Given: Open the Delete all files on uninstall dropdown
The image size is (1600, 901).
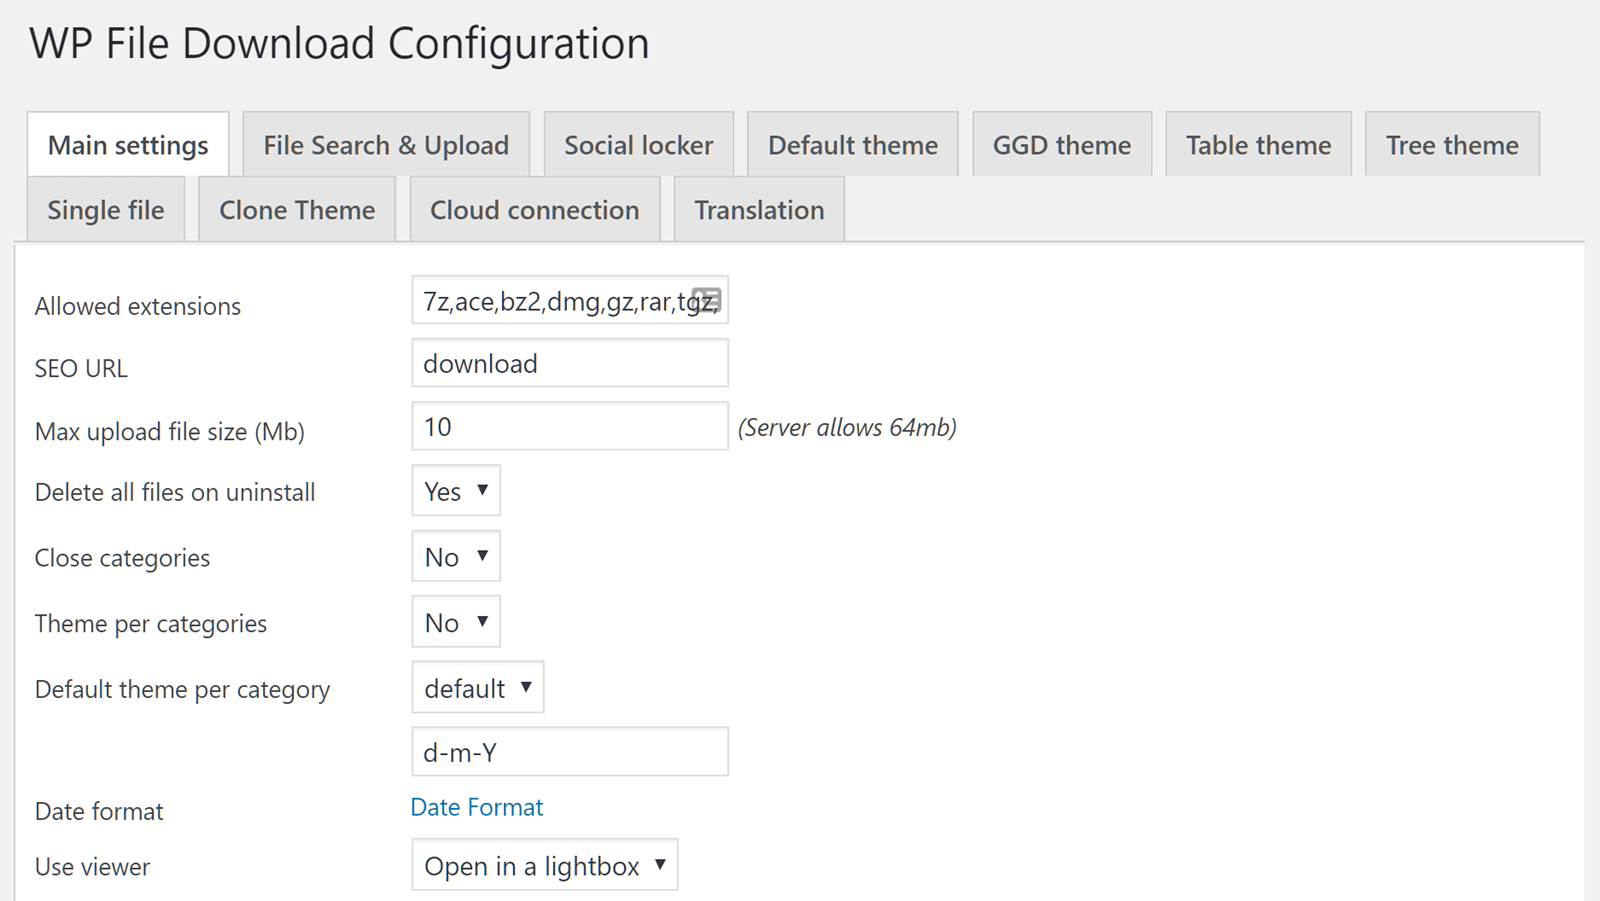Looking at the screenshot, I should pyautogui.click(x=456, y=491).
